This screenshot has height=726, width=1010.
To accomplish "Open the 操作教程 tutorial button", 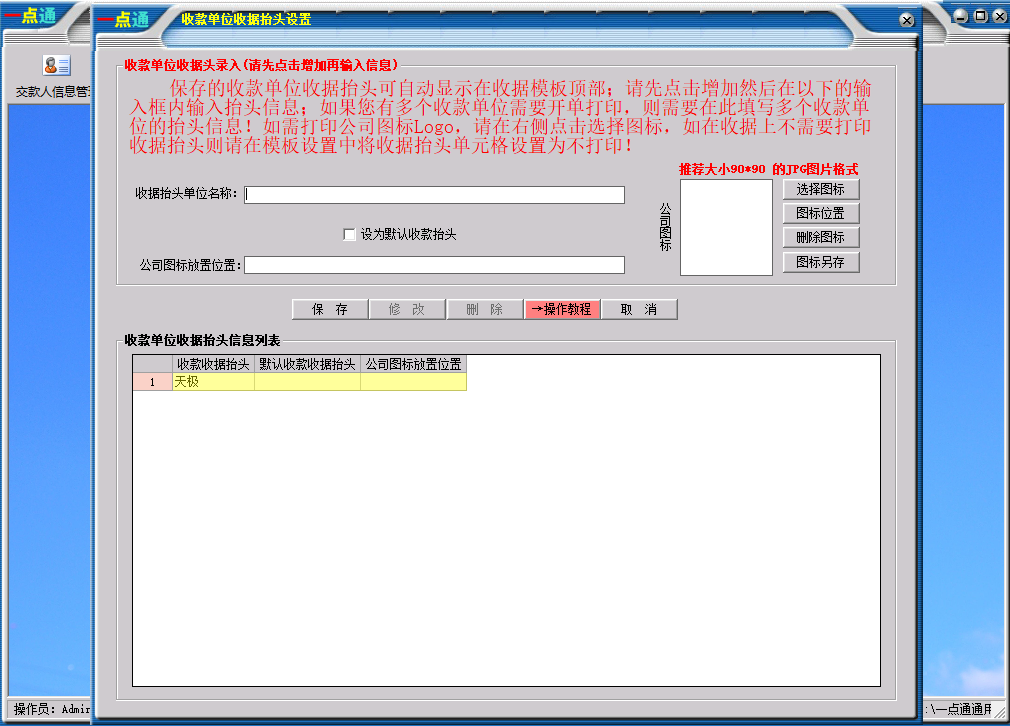I will tap(562, 309).
